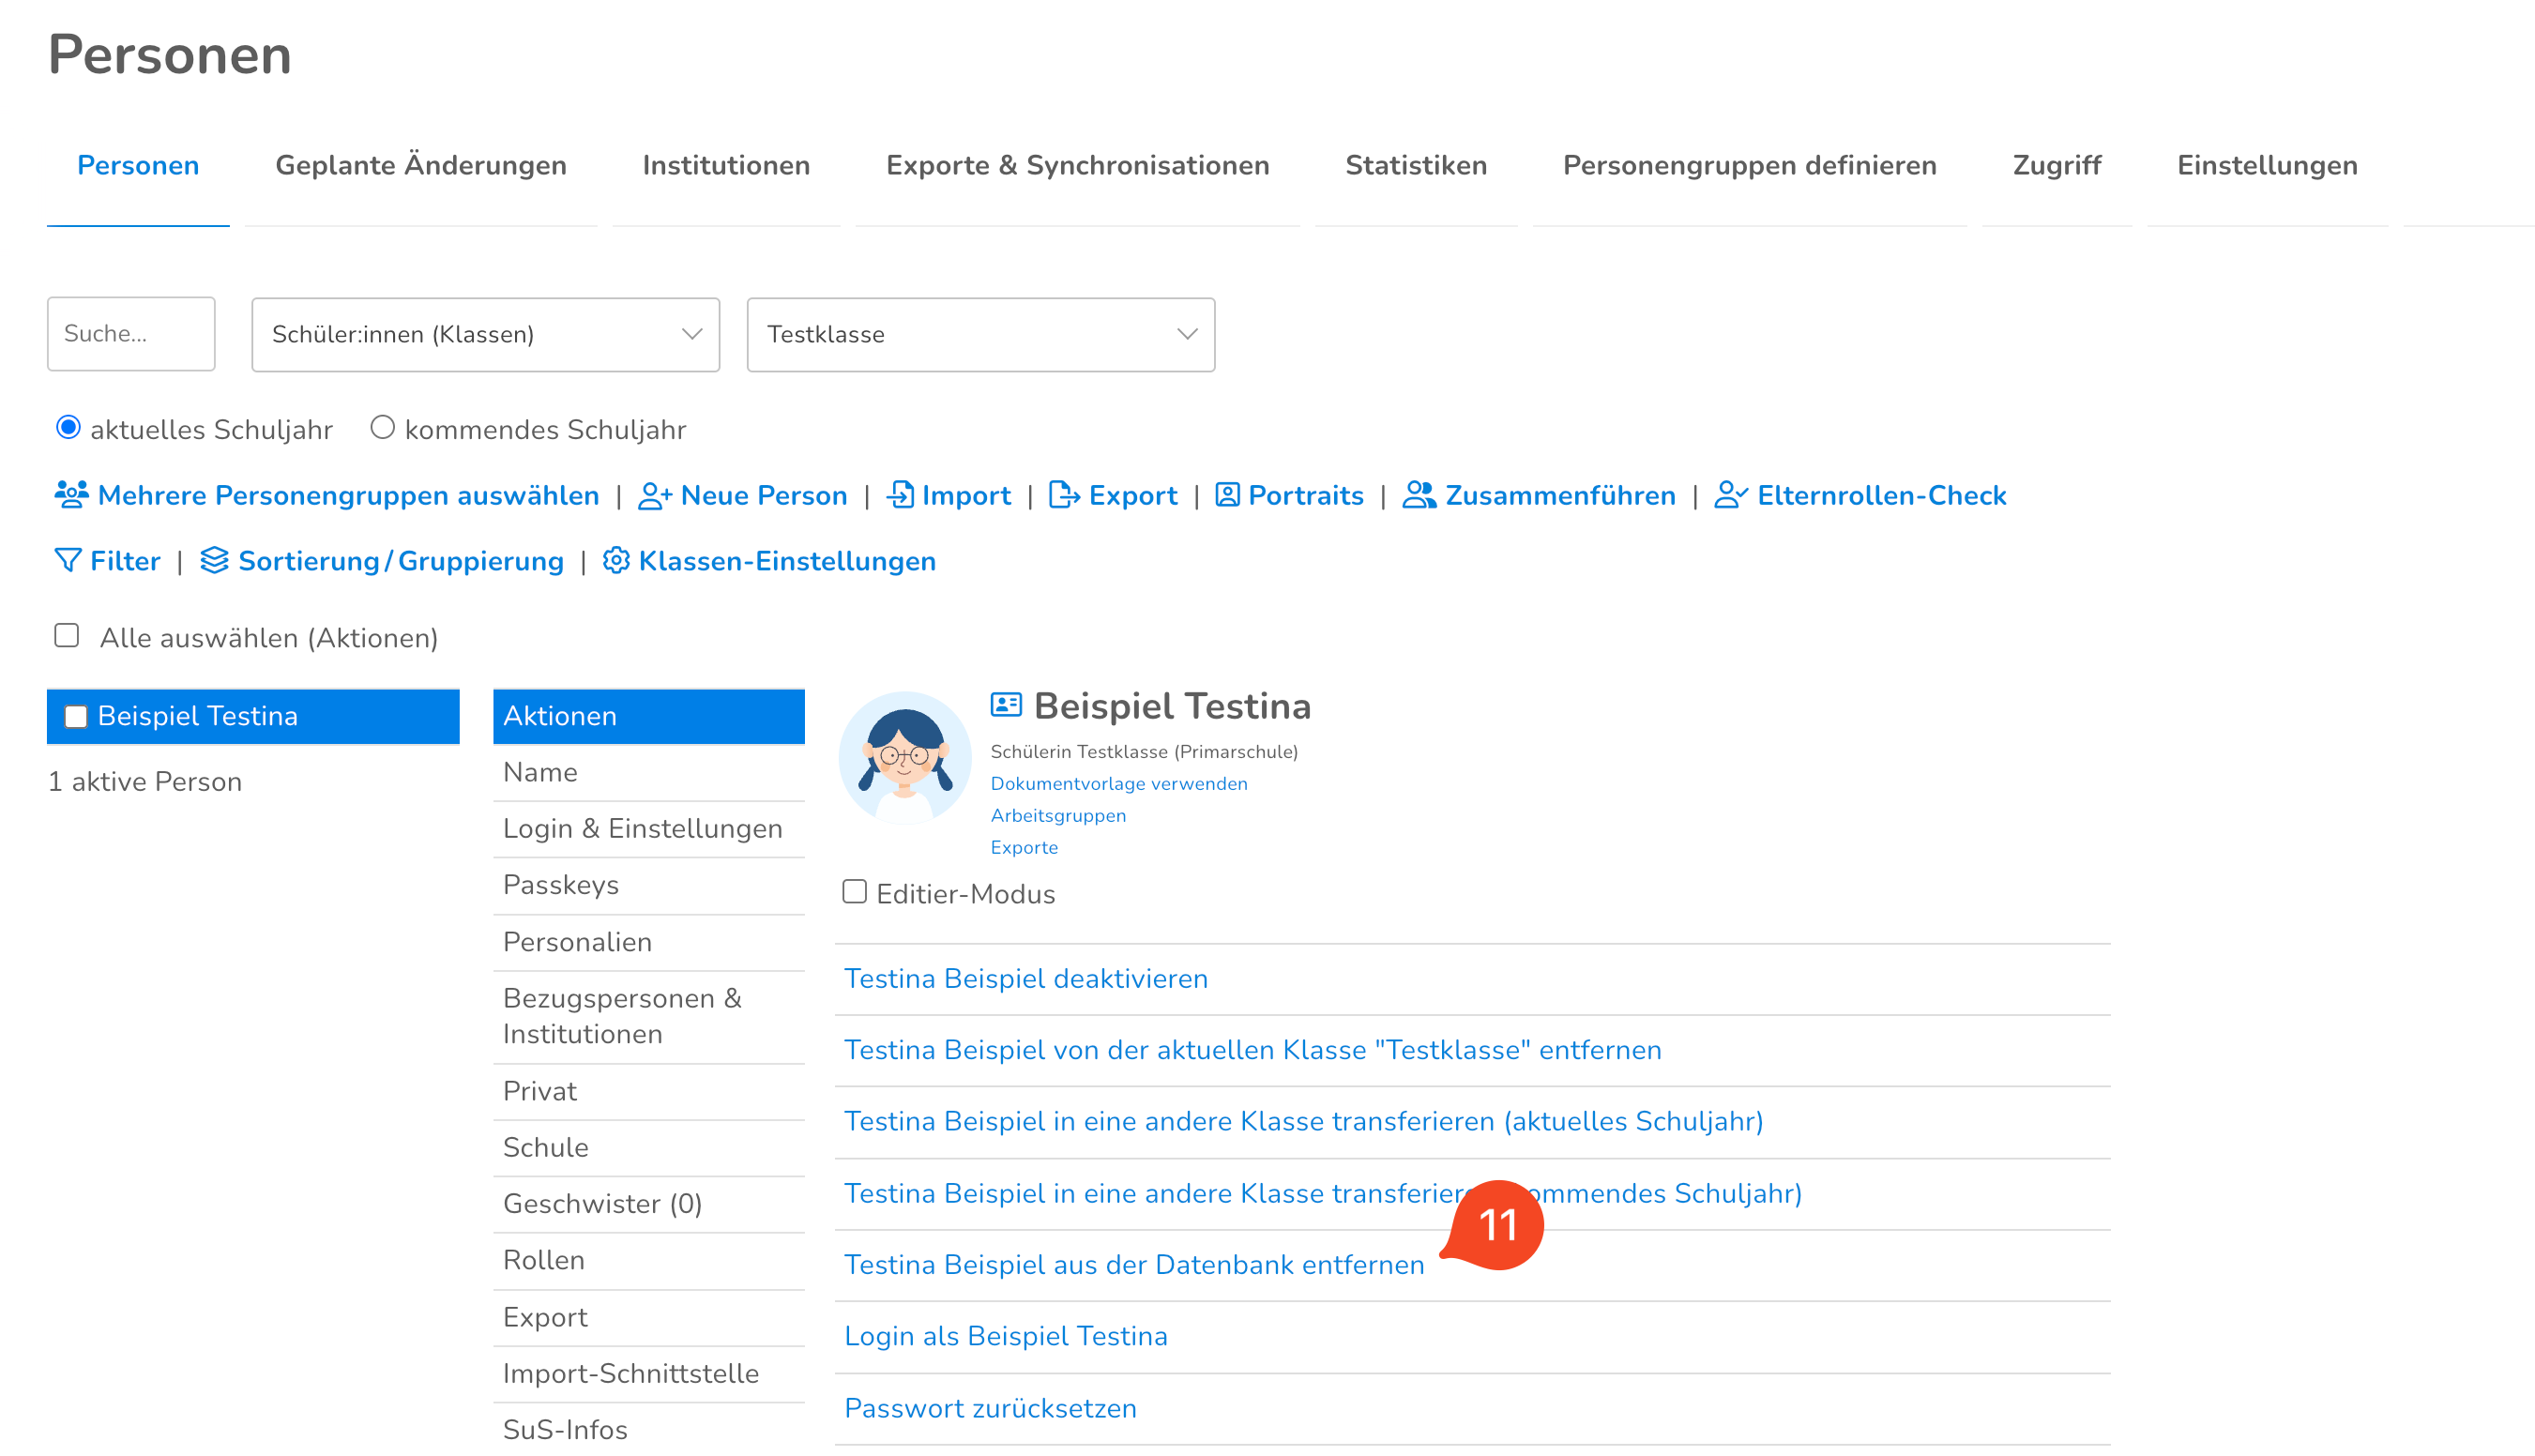Open the Statistiken tab
2535x1456 pixels.
tap(1415, 165)
